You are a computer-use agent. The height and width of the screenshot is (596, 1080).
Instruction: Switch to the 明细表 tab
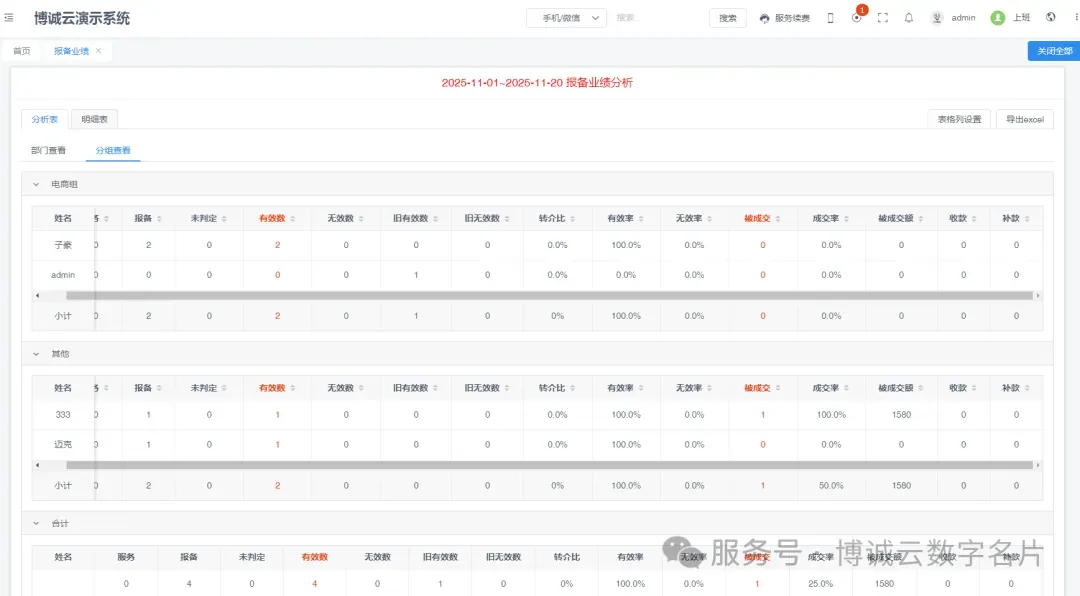(95, 119)
